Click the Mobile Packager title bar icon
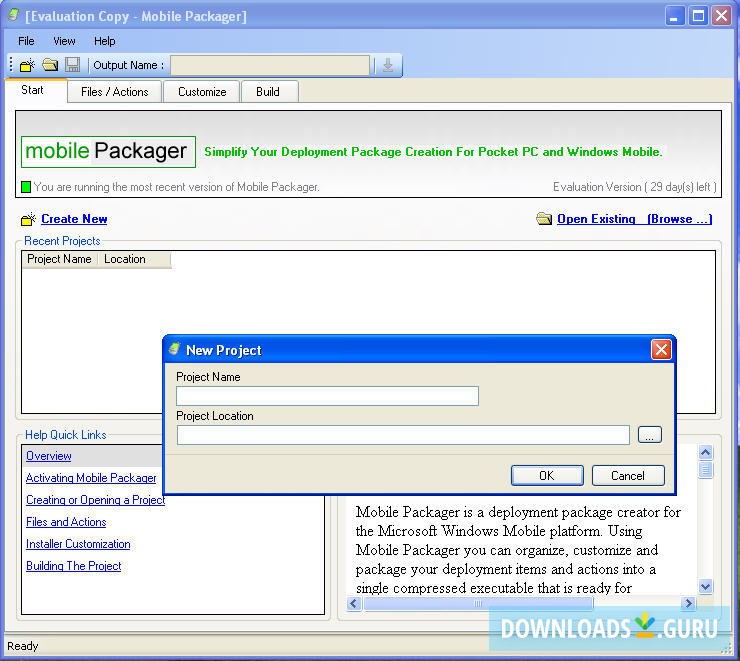Viewport: 740px width, 661px height. pos(14,16)
